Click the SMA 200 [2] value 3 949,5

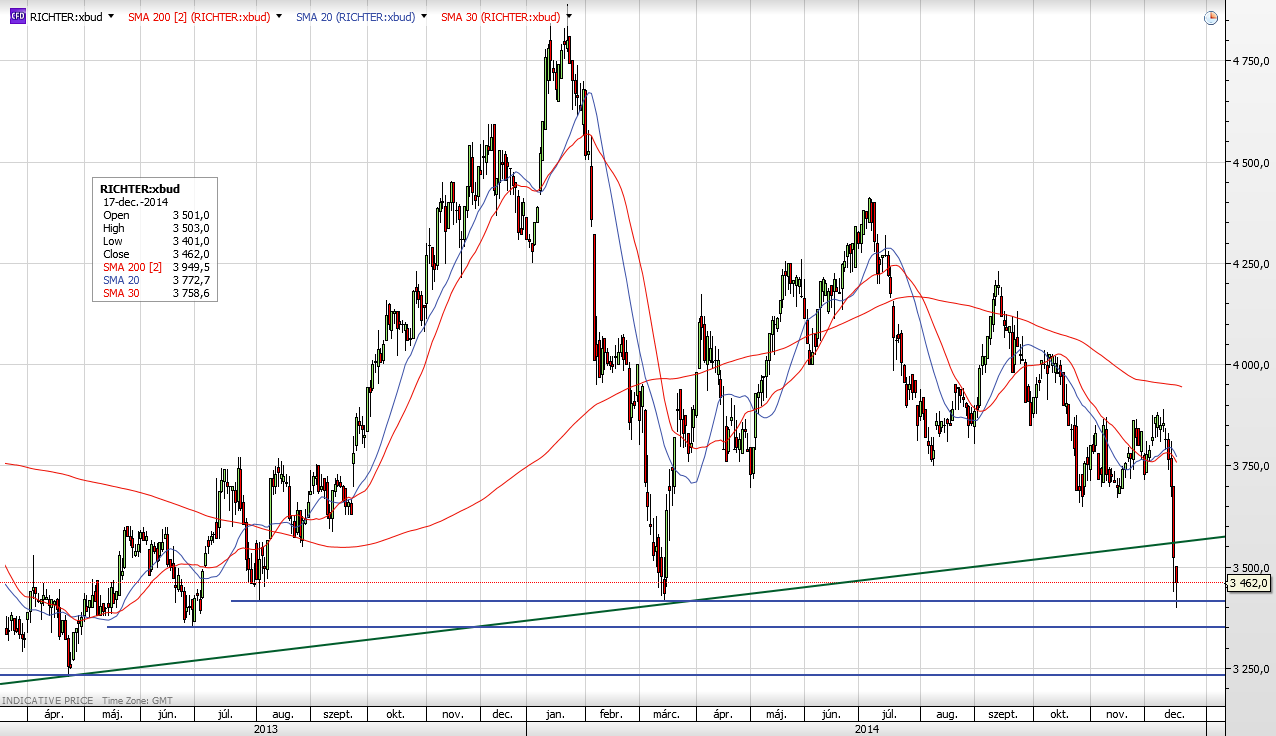(x=191, y=267)
